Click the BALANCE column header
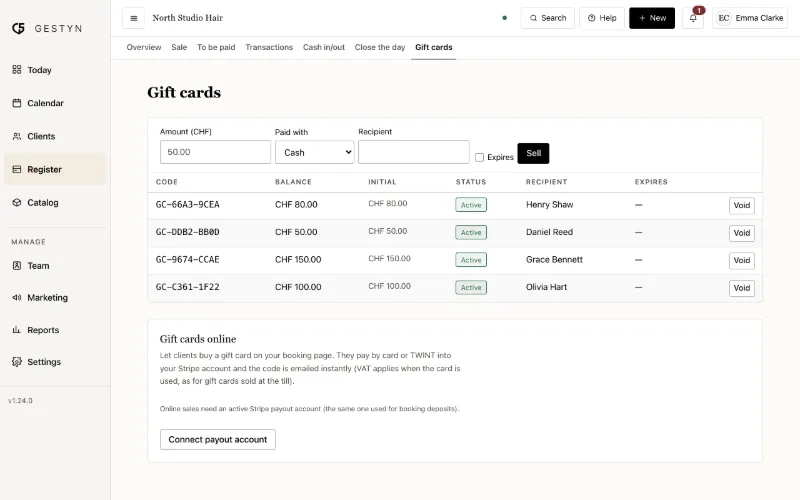Screen dimensions: 800x500 (293, 182)
